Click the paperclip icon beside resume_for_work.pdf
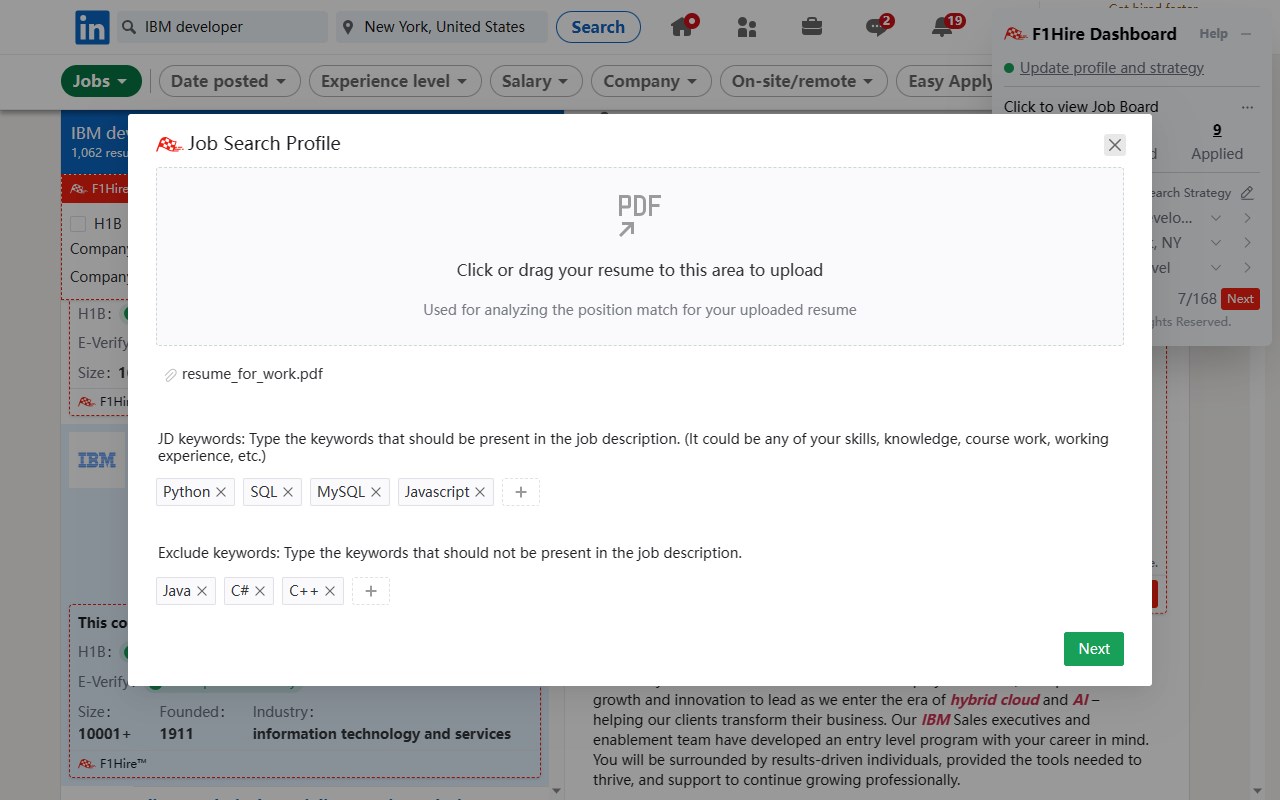Screen dimensions: 1280x800 pyautogui.click(x=170, y=375)
